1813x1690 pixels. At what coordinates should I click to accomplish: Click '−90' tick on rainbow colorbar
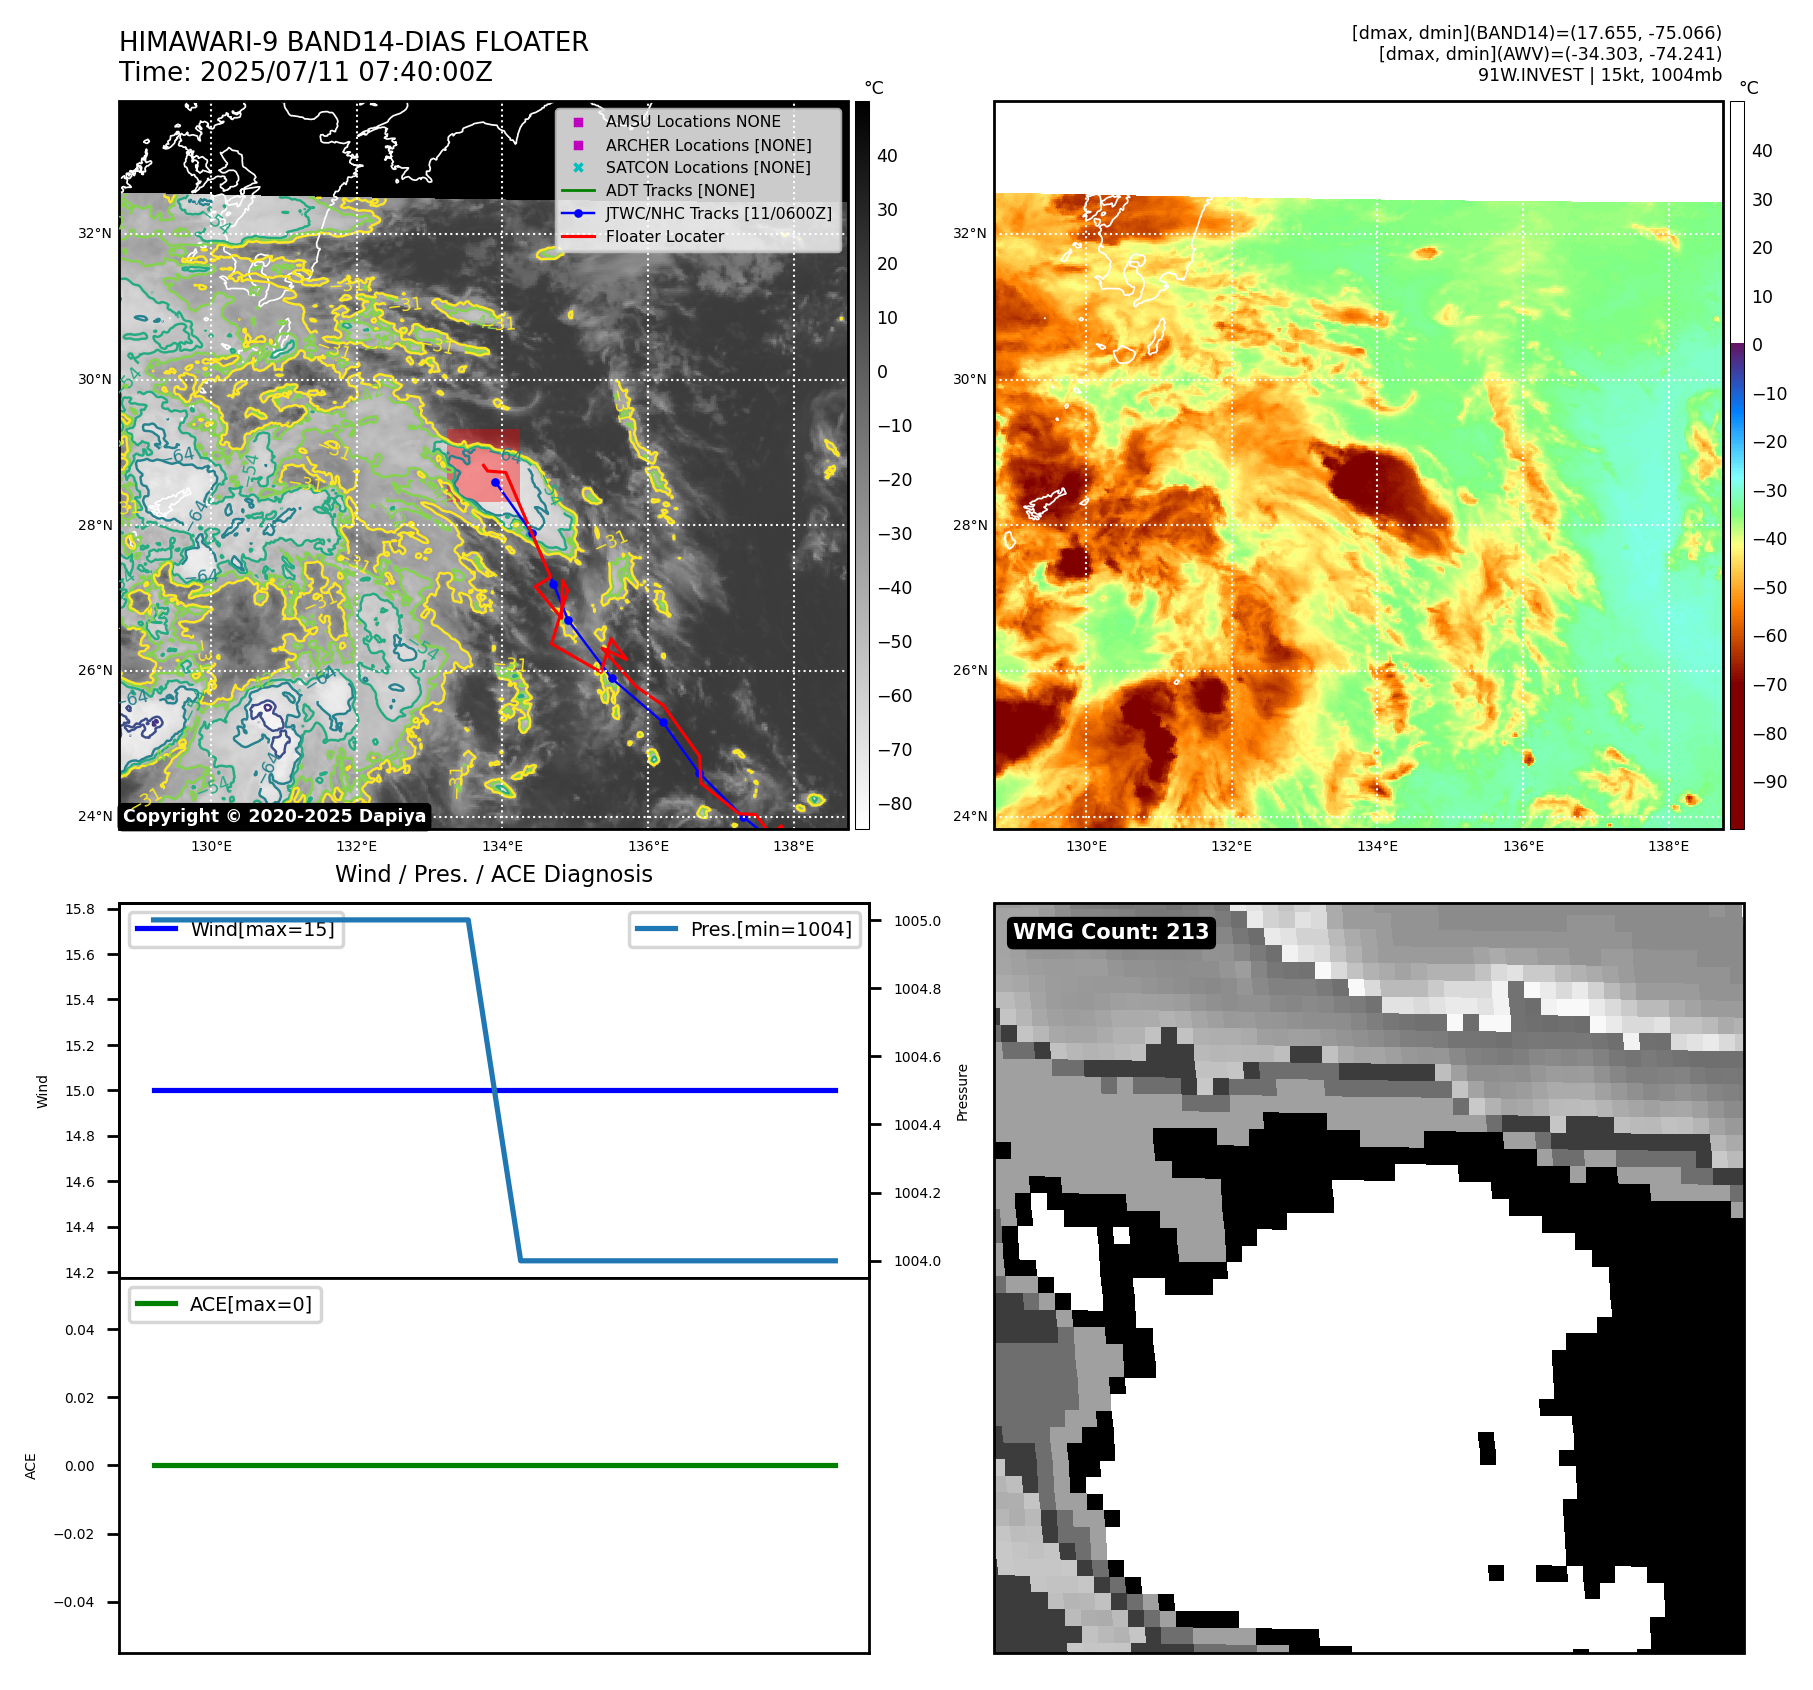pos(1770,782)
